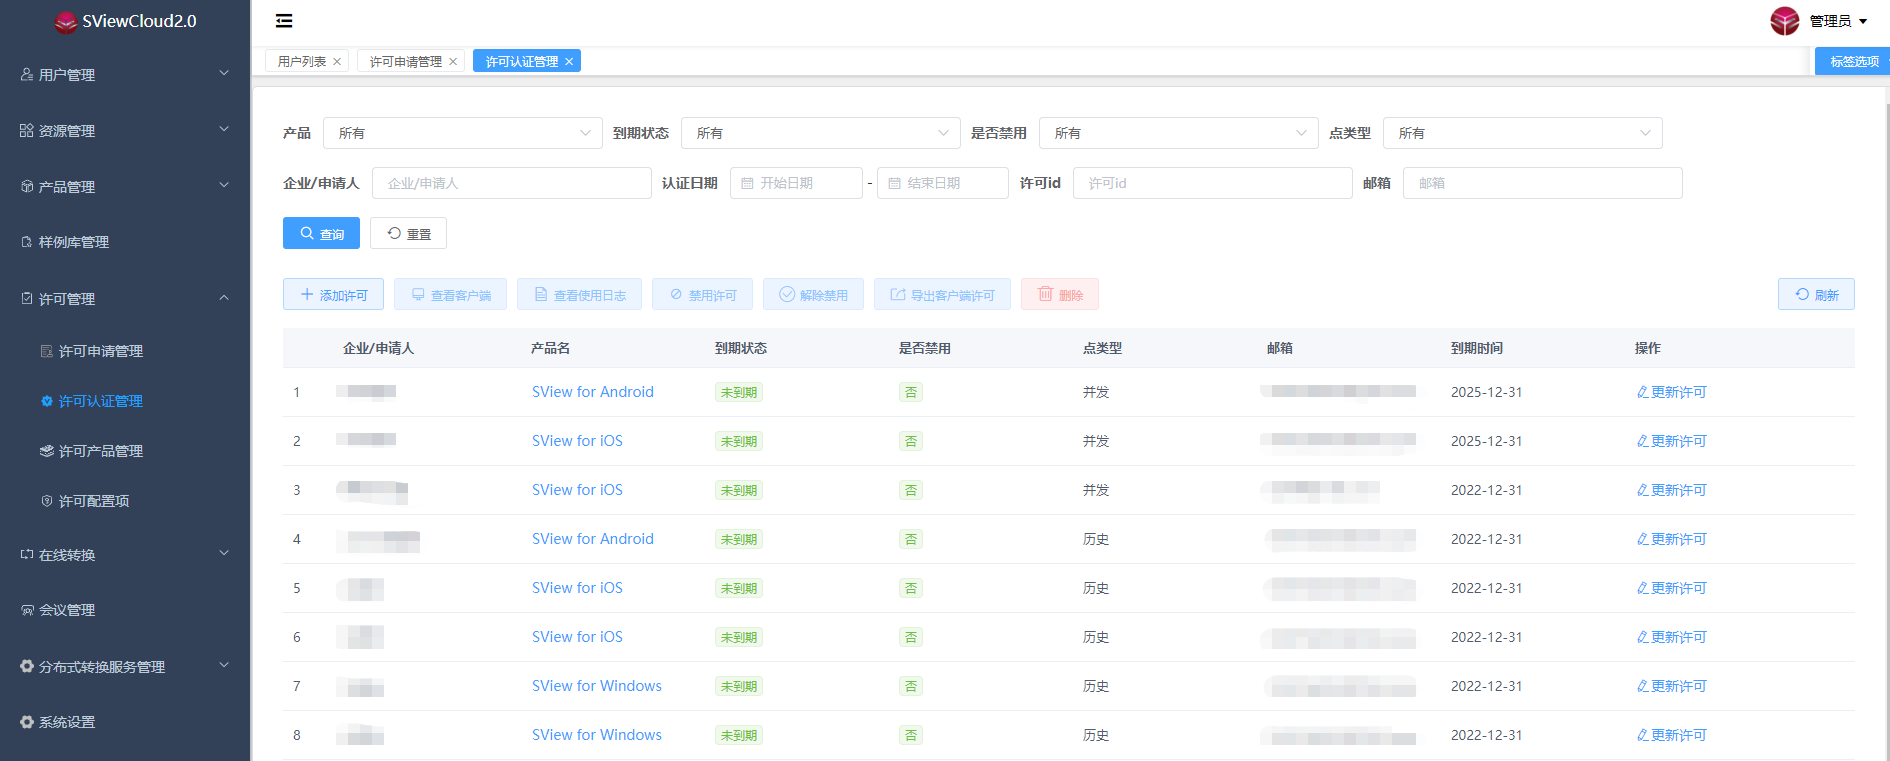Pick the 结束日期 end date field

[943, 183]
